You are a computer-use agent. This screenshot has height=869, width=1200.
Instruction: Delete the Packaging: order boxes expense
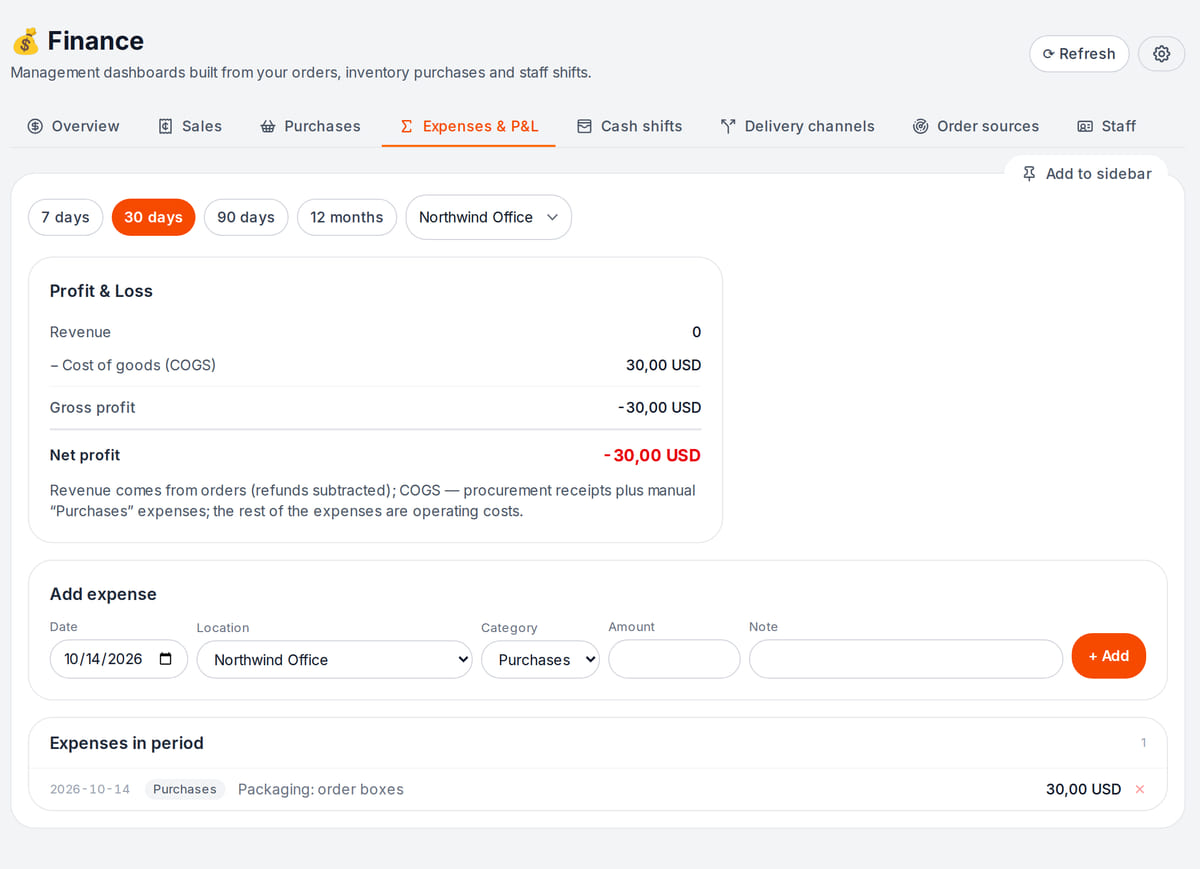coord(1139,790)
